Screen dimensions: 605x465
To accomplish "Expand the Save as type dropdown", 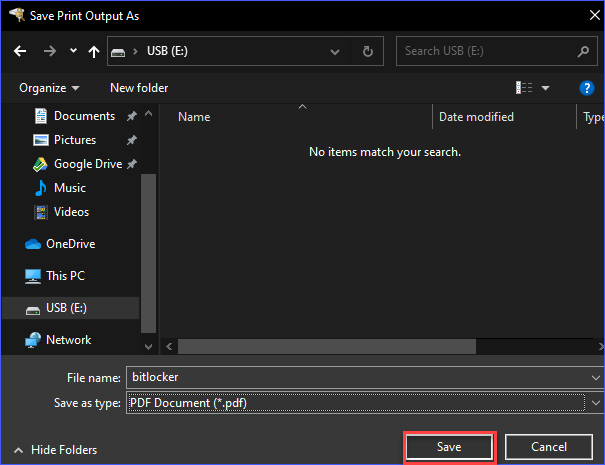I will (x=597, y=402).
